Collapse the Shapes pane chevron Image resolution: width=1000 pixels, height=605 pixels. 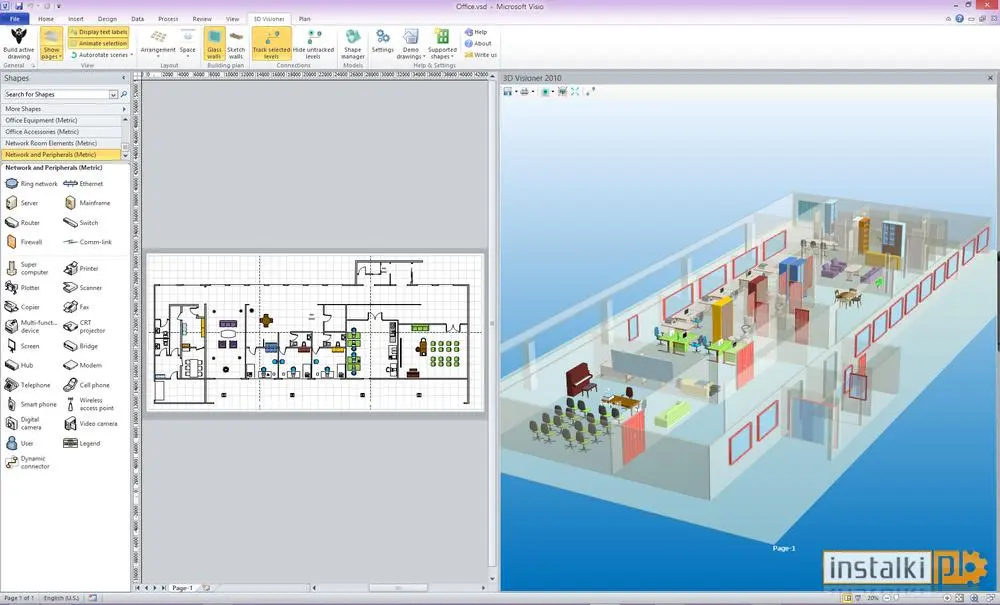(124, 78)
